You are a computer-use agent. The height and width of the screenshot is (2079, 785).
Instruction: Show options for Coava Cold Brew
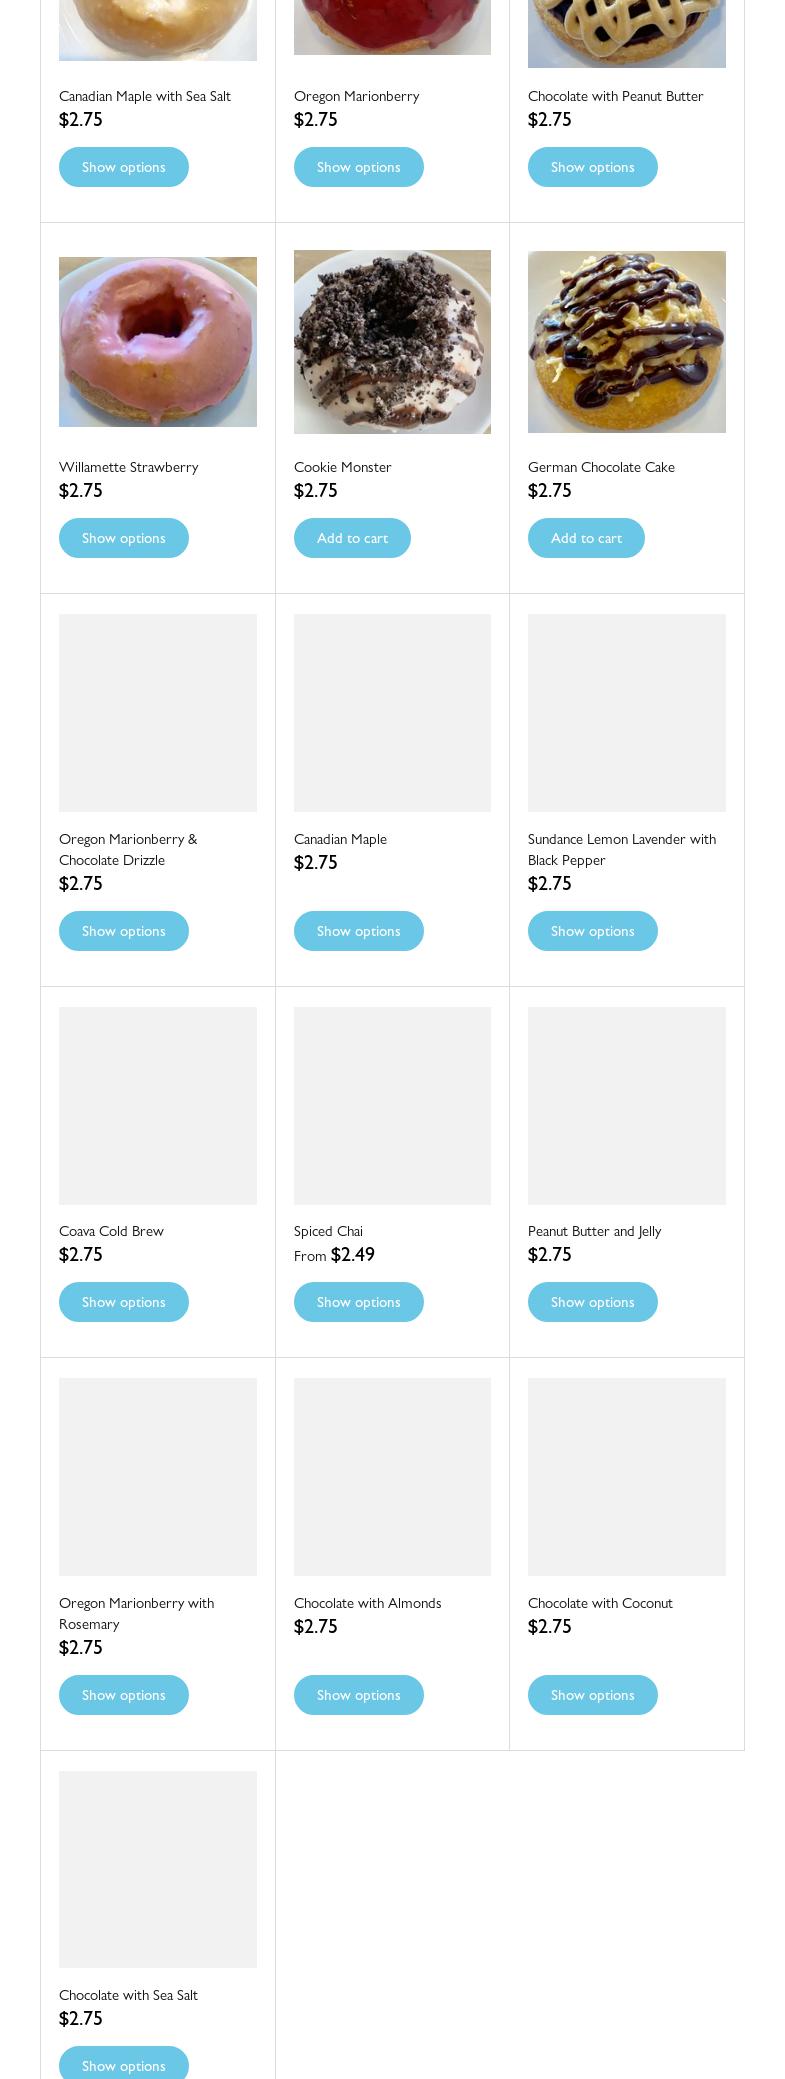(x=123, y=1302)
